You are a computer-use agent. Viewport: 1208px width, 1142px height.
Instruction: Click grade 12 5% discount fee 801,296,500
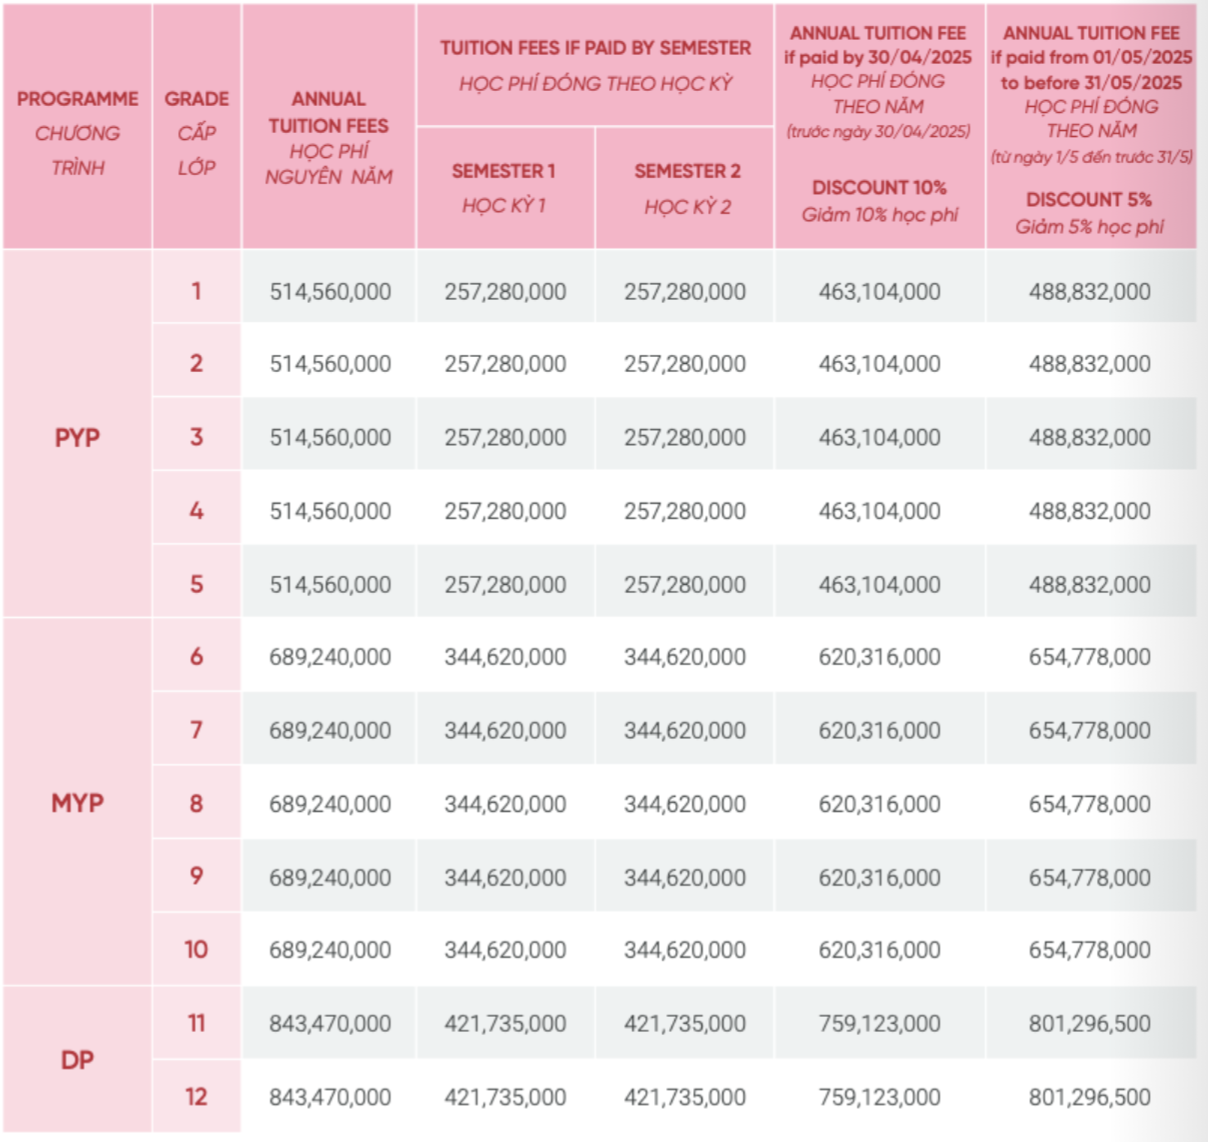coord(1089,1097)
